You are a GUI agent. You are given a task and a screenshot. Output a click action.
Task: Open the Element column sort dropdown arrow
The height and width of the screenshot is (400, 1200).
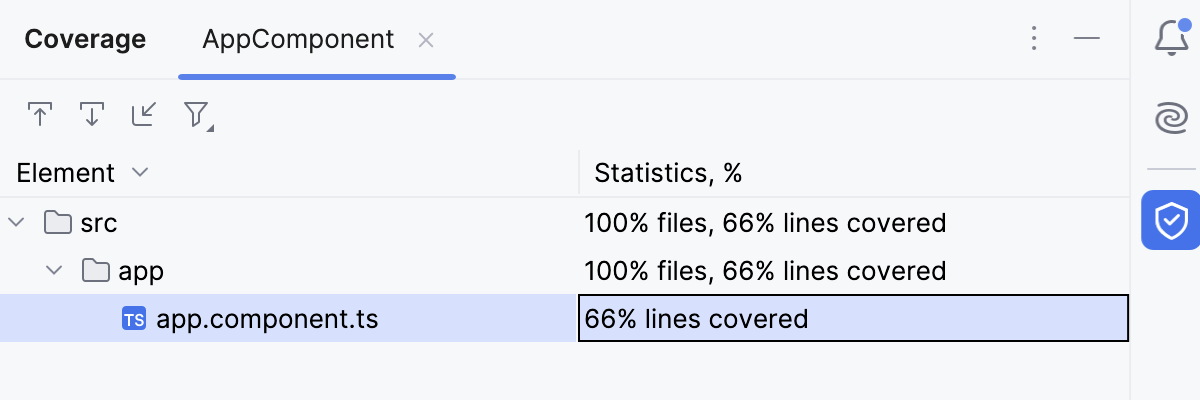pos(140,173)
